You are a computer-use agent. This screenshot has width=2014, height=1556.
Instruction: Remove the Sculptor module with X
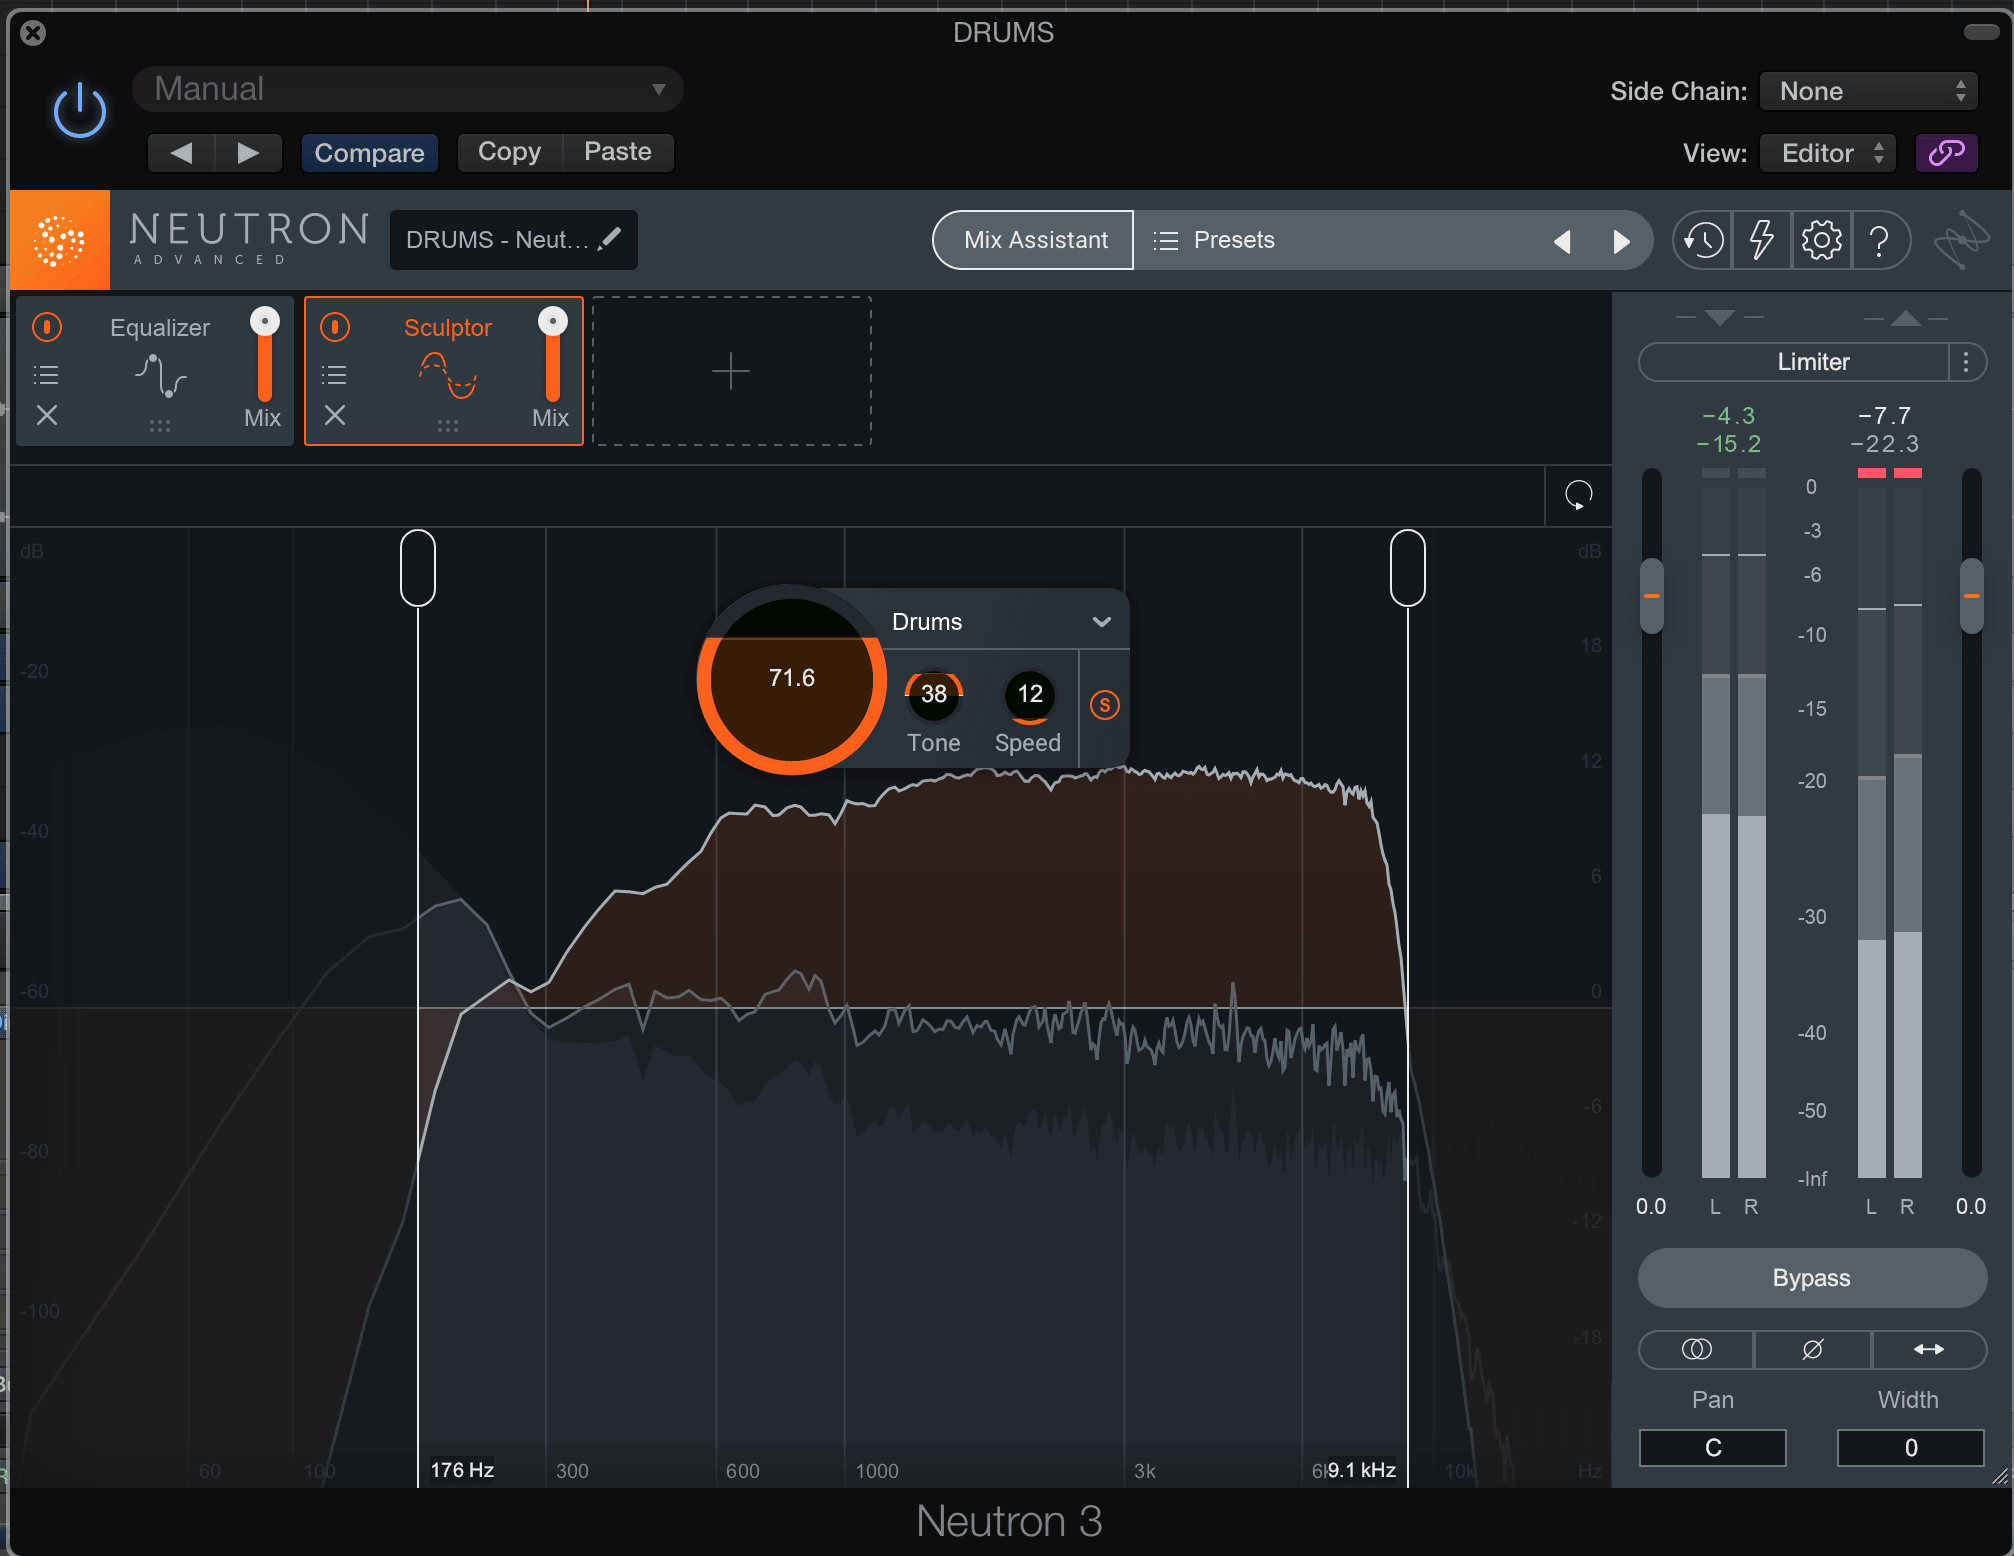[x=335, y=415]
